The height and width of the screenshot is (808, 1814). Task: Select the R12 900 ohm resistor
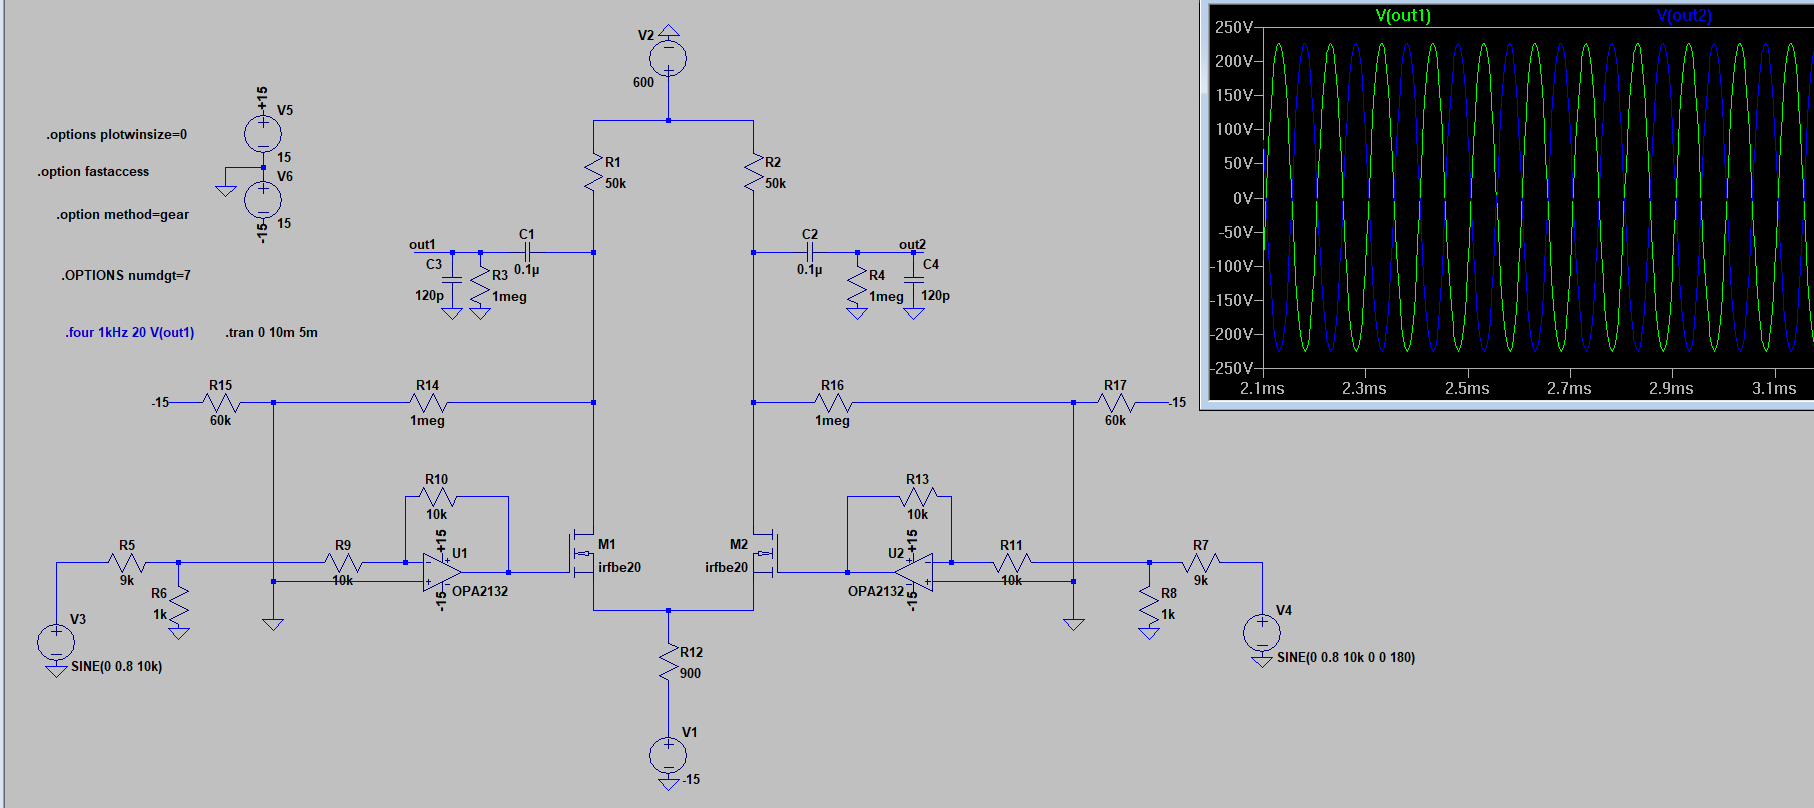point(668,662)
